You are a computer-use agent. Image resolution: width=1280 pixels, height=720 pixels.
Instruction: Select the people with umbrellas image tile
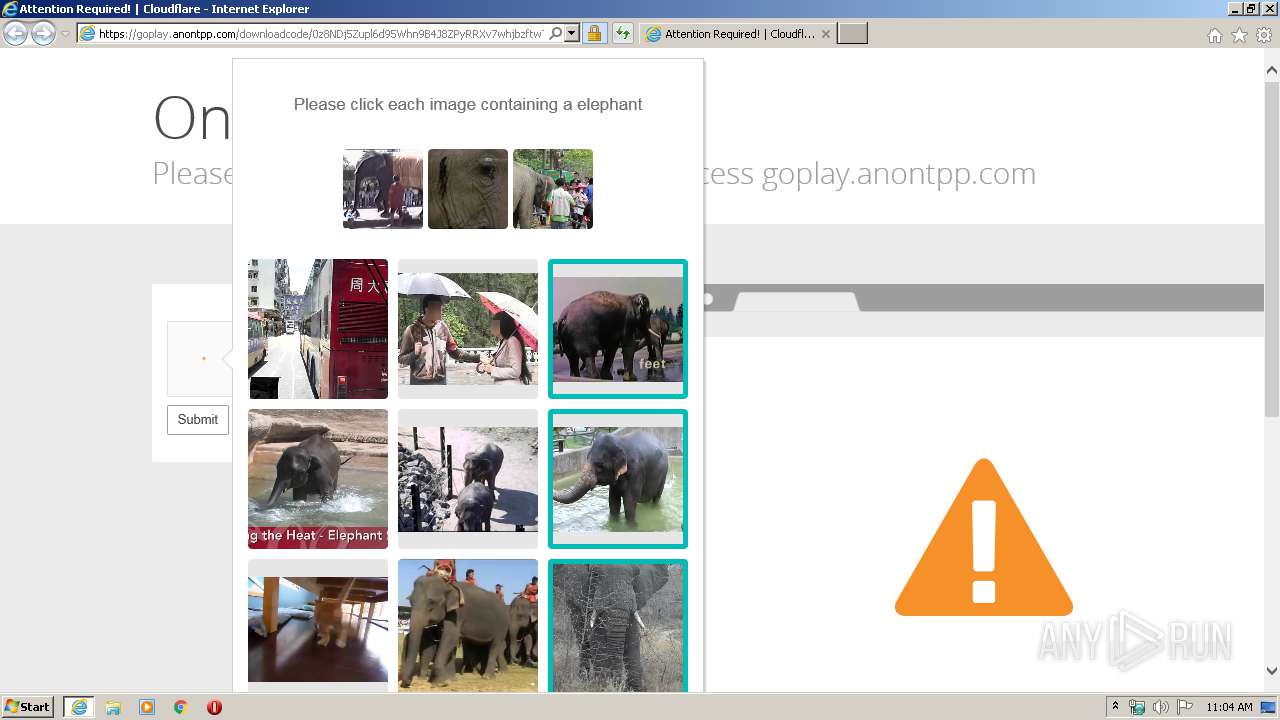point(468,329)
